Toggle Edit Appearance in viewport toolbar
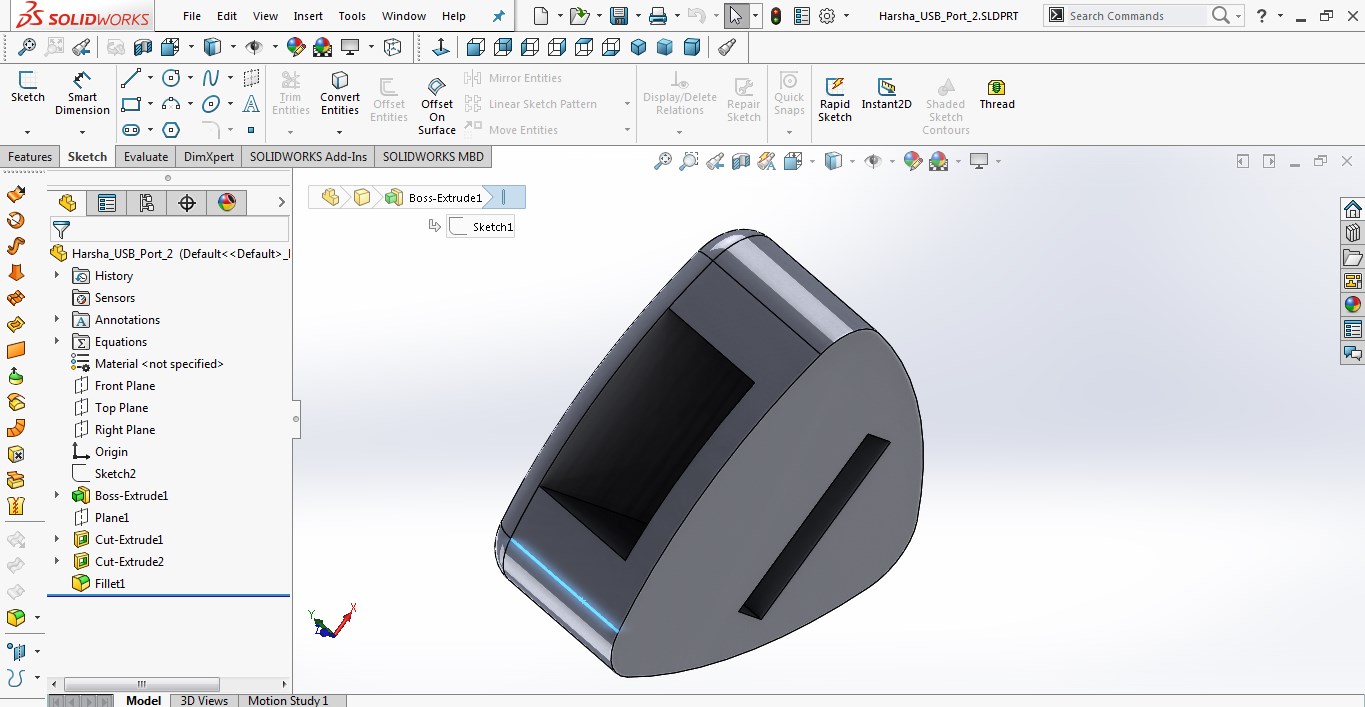Screen dimensions: 1365x707 [x=912, y=161]
